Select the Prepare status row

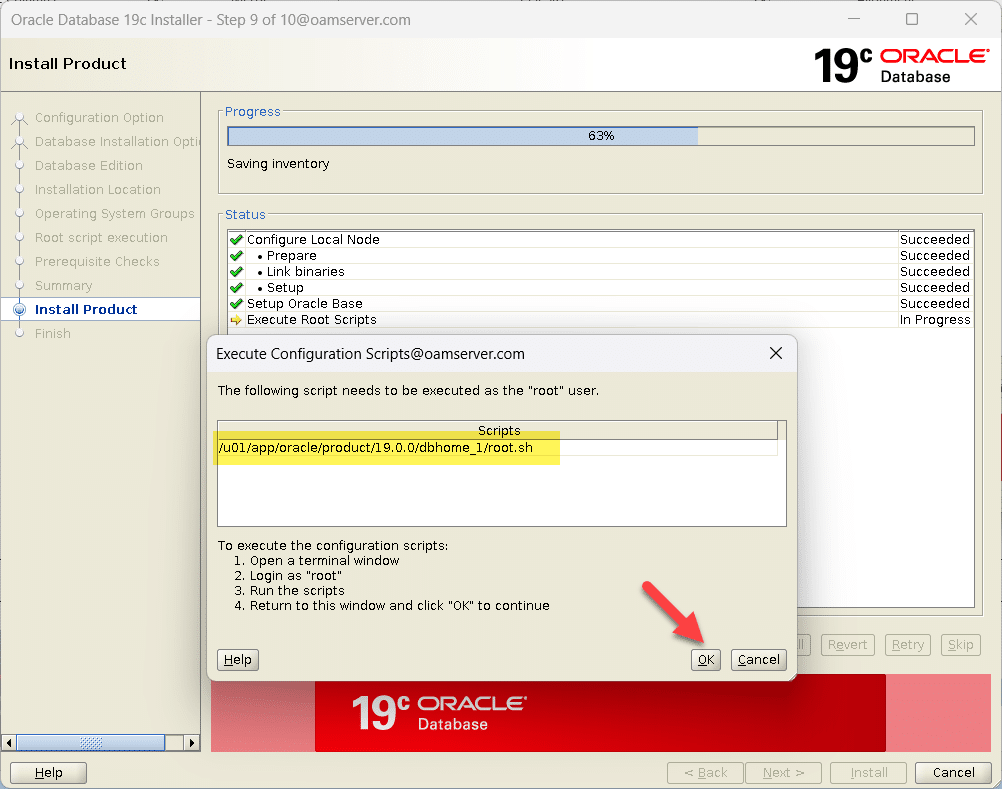point(601,256)
